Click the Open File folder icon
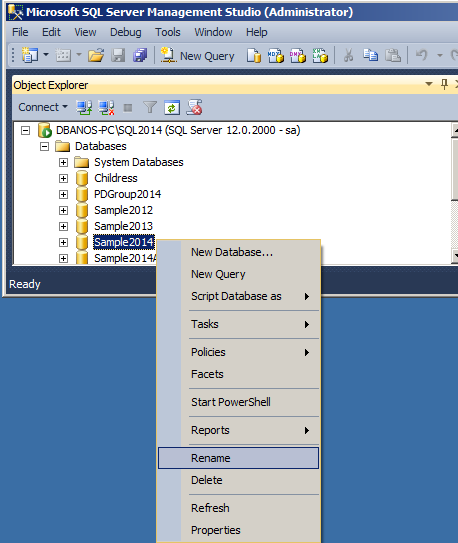The width and height of the screenshot is (458, 543). coord(96,55)
